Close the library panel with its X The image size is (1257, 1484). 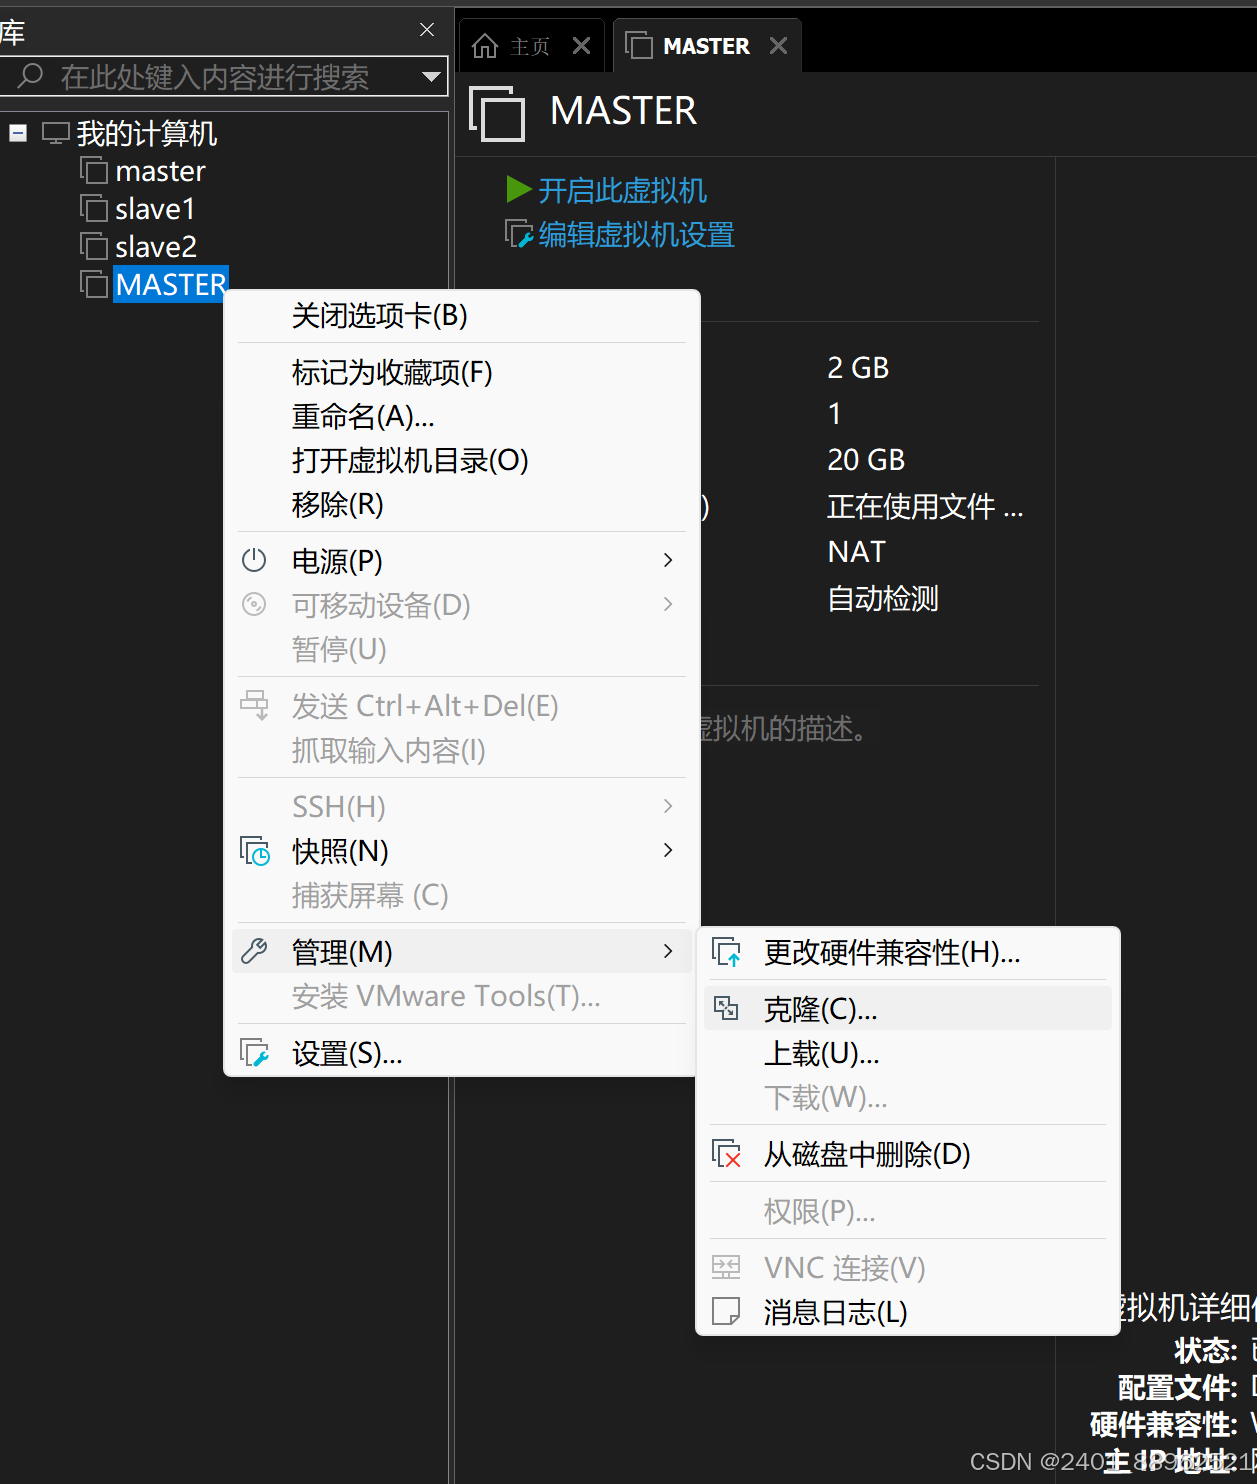pyautogui.click(x=427, y=30)
